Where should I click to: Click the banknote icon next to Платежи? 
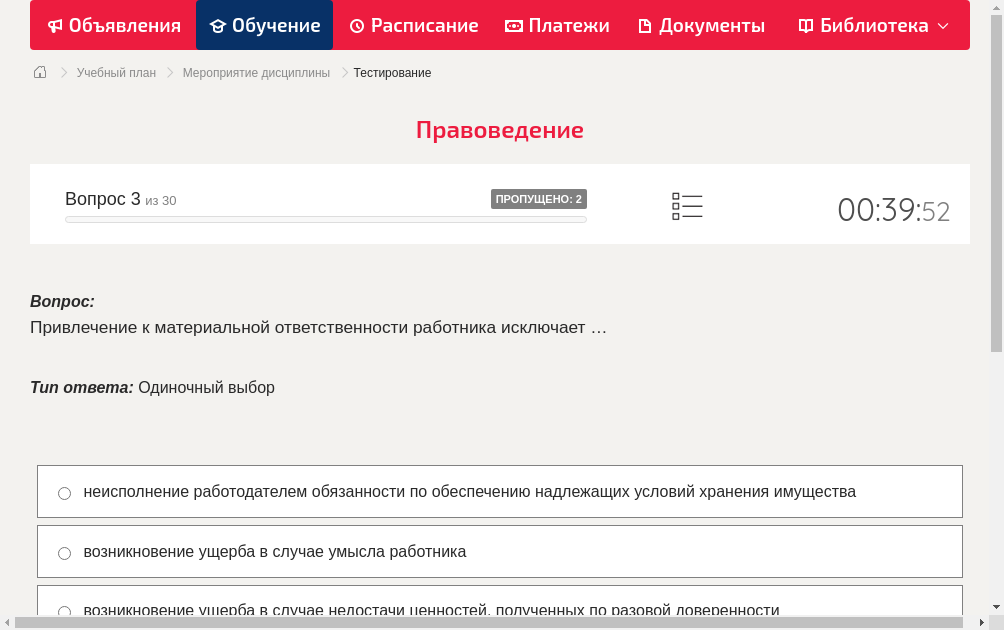(515, 25)
